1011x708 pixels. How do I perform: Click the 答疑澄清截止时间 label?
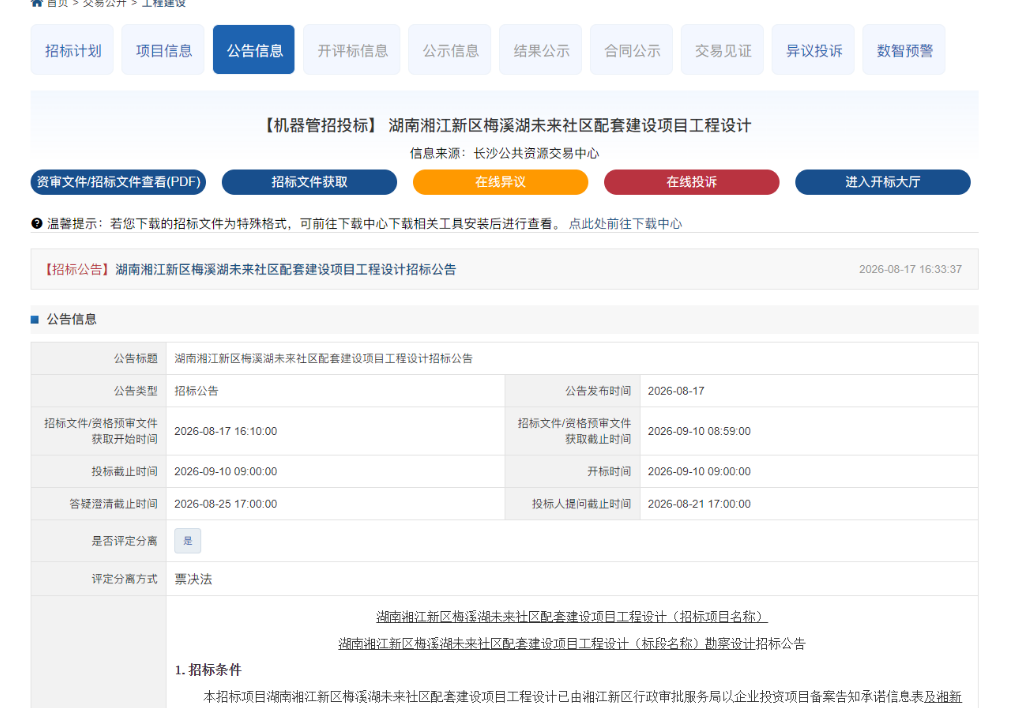[113, 504]
